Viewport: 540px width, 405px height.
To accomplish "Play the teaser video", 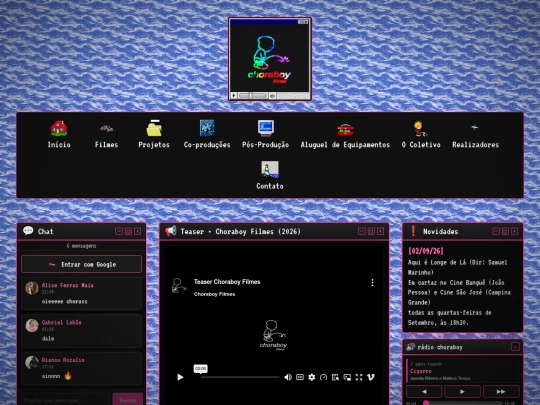I will coord(180,377).
